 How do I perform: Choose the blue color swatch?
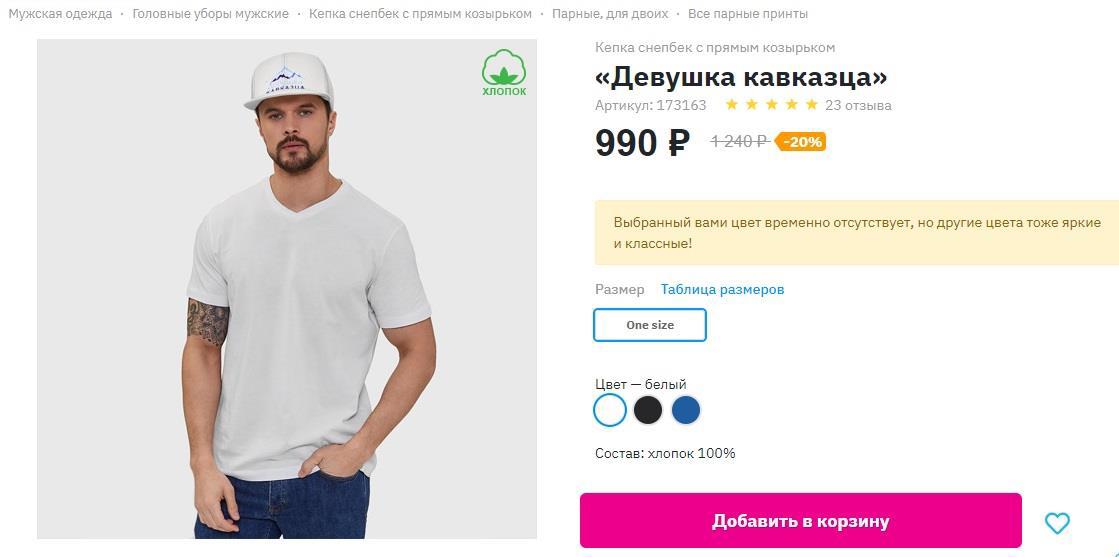[686, 410]
